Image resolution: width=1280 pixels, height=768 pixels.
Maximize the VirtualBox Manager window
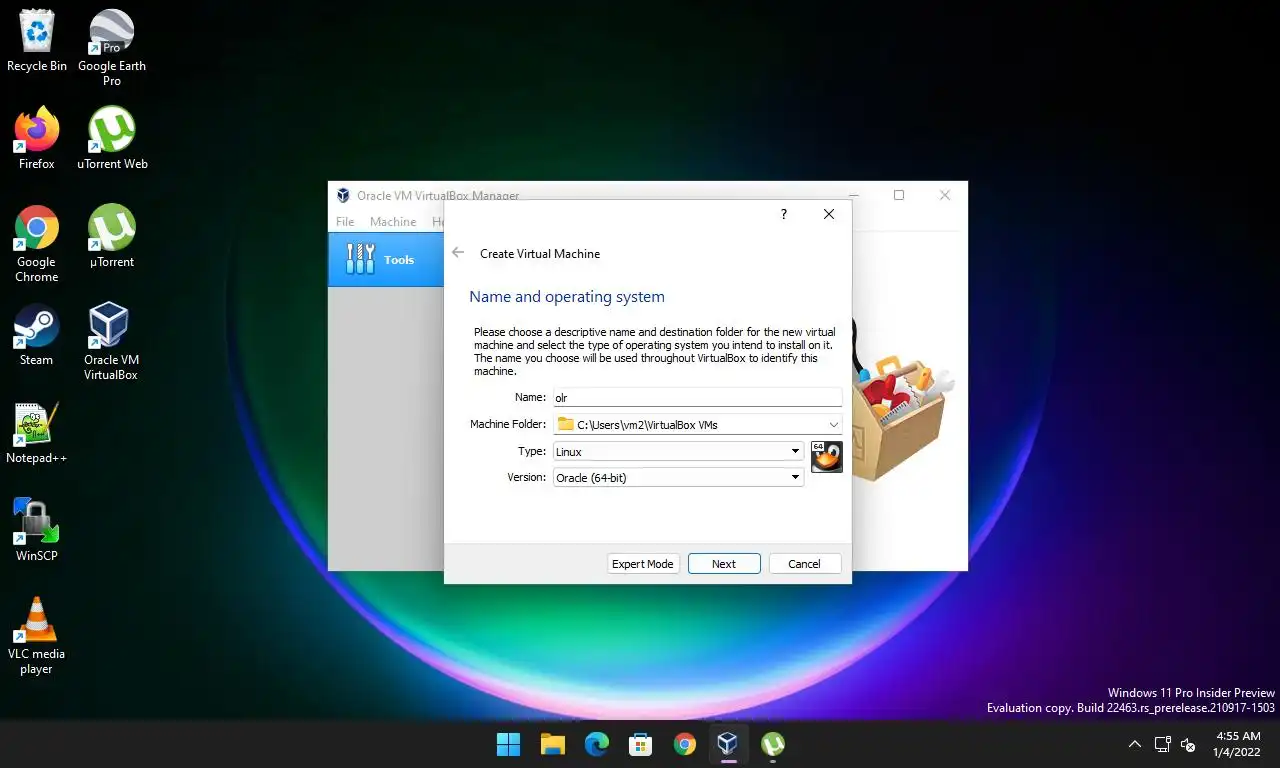point(899,195)
